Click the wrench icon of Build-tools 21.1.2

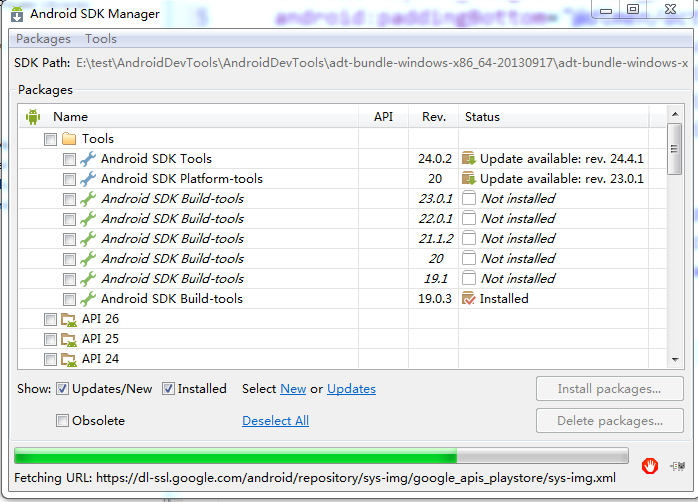[x=88, y=239]
